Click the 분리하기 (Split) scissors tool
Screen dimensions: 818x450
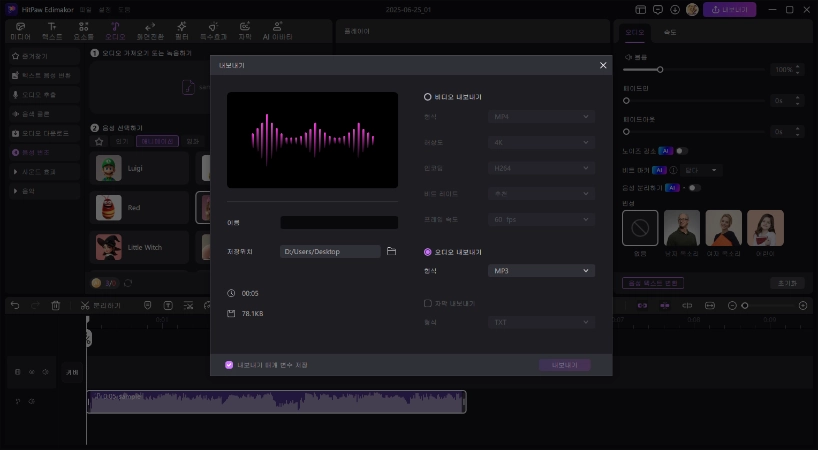pyautogui.click(x=100, y=306)
